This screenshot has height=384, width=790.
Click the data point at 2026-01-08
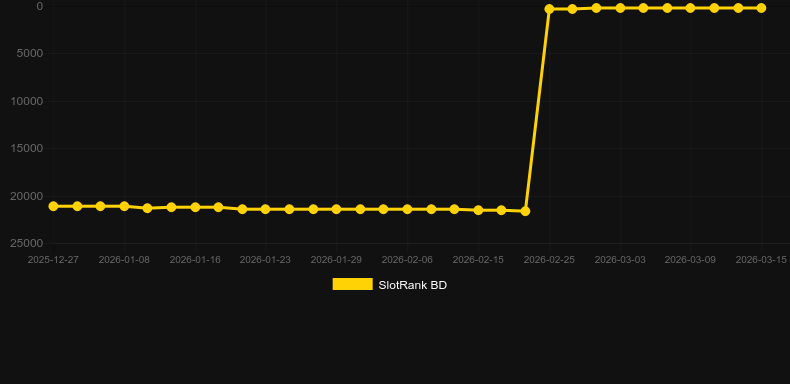[124, 206]
